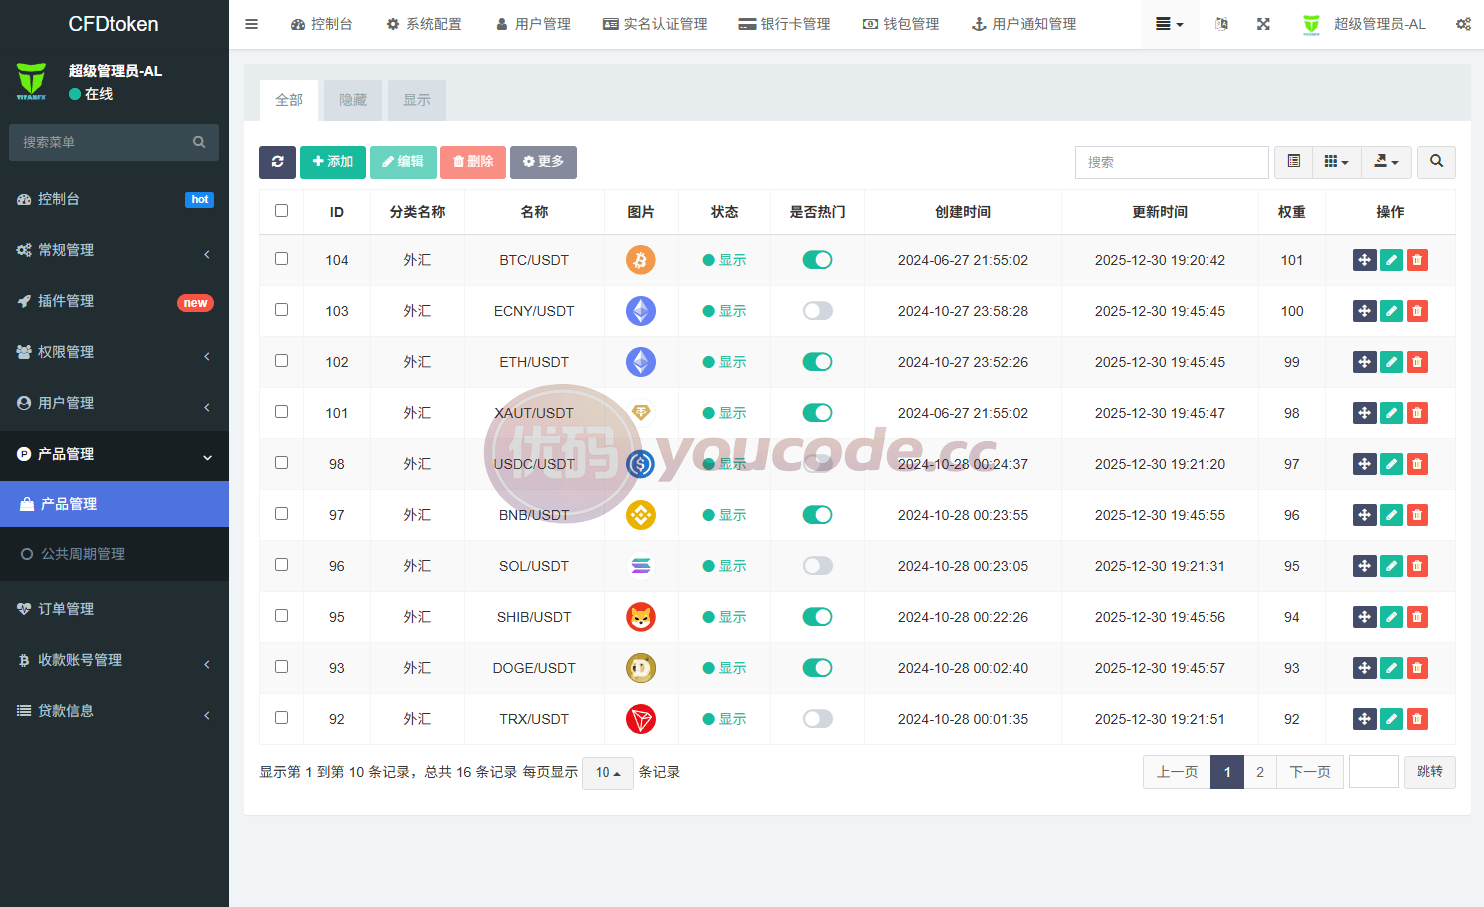
Task: Expand 权限管理 sidebar menu
Action: click(x=114, y=352)
